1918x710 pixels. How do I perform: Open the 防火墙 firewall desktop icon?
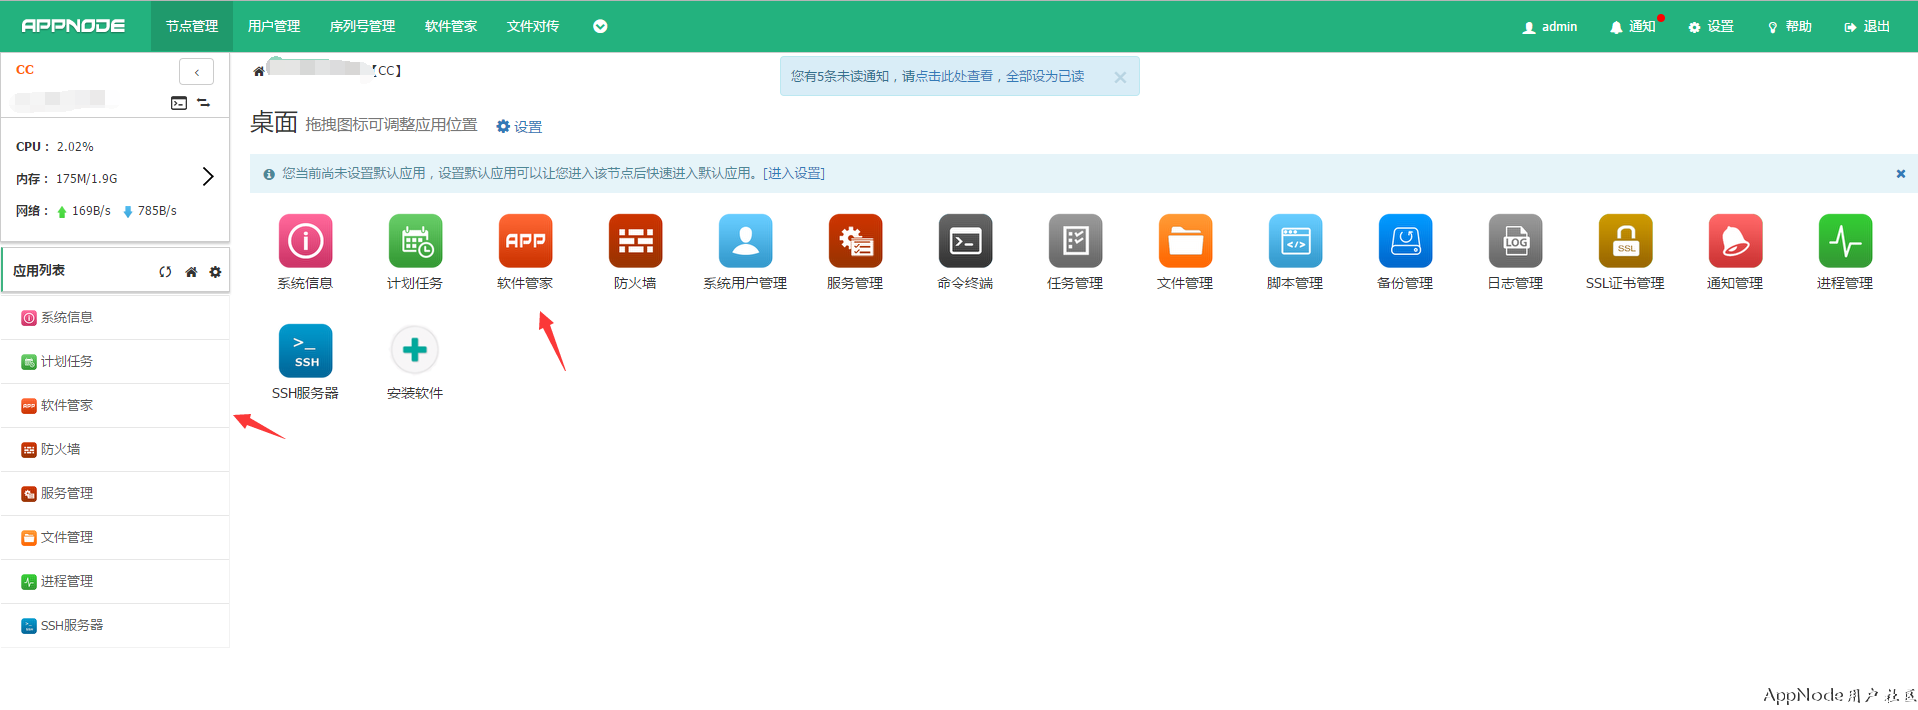[635, 241]
